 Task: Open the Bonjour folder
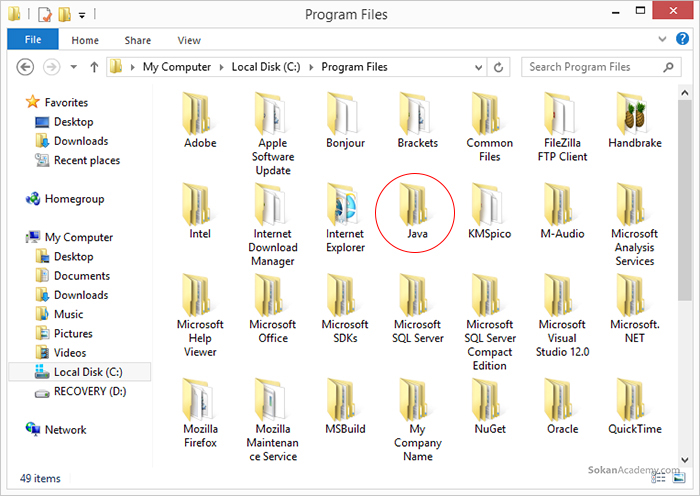coord(345,121)
